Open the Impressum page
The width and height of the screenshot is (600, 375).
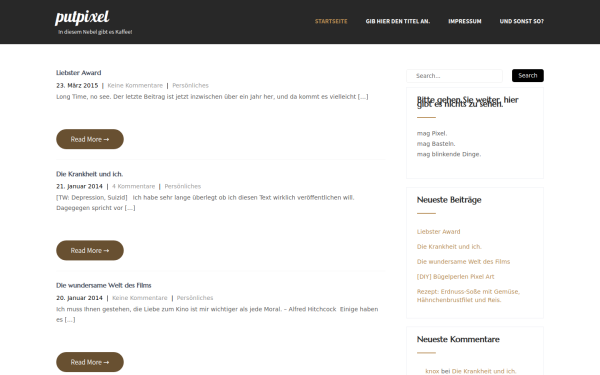pyautogui.click(x=465, y=21)
